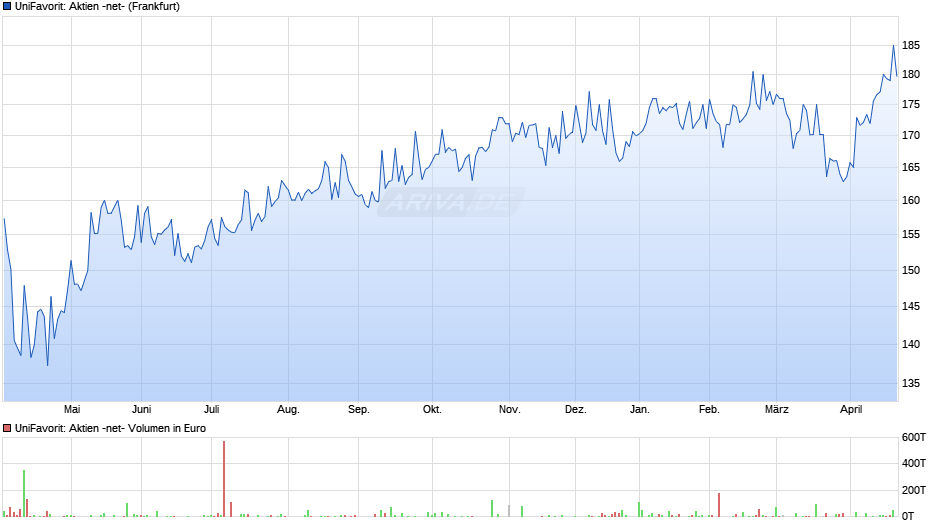Click the 200T volume axis value
Viewport: 940px width, 526px height.
[x=914, y=490]
